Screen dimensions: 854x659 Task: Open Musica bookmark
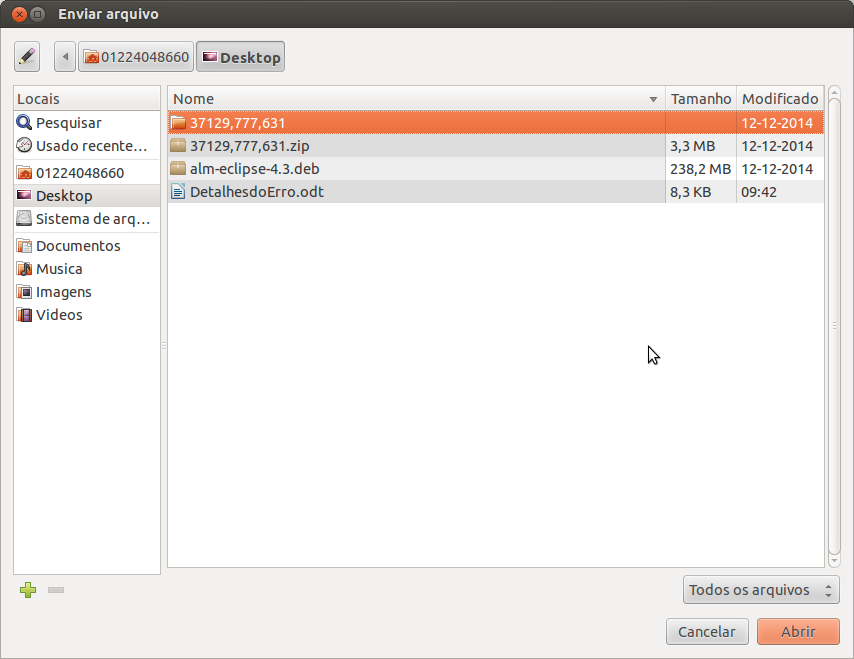(x=87, y=269)
